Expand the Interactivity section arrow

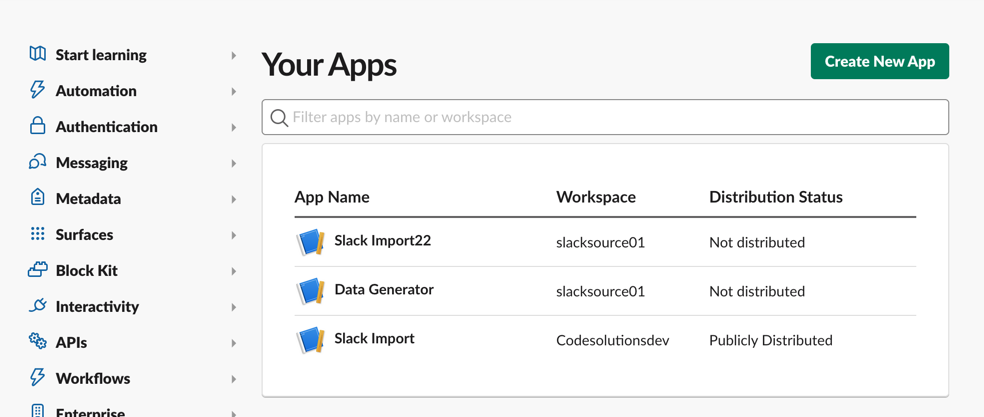click(x=234, y=308)
